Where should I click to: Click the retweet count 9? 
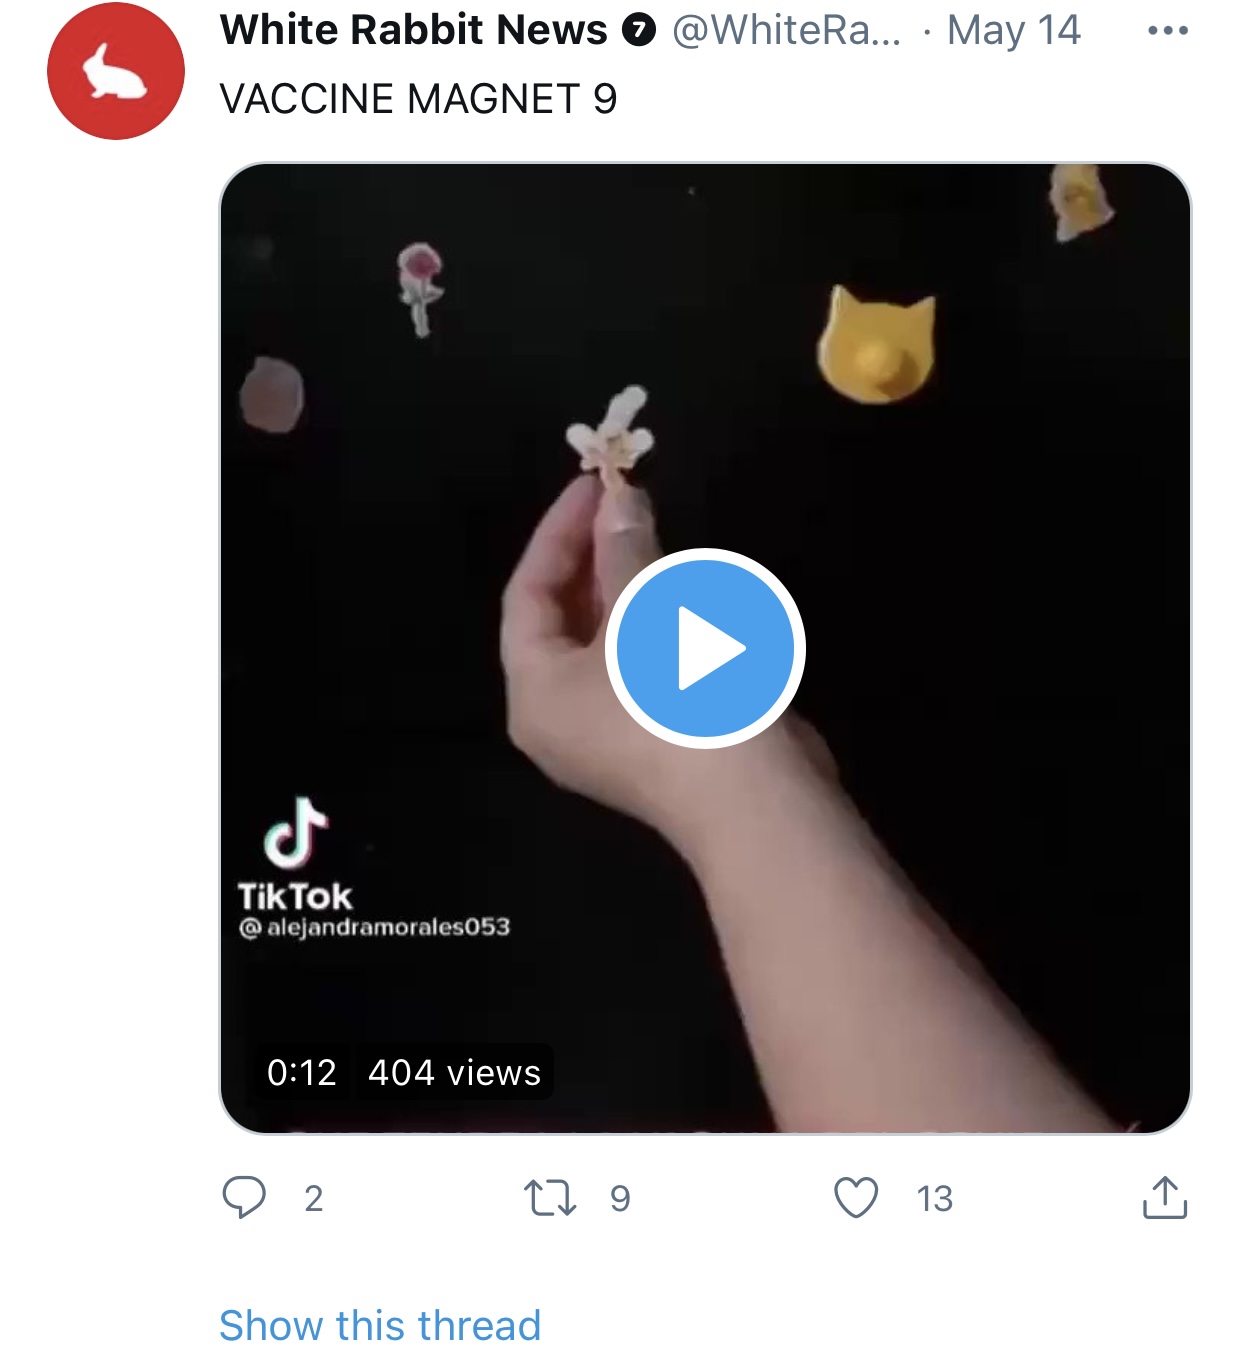click(x=620, y=1198)
